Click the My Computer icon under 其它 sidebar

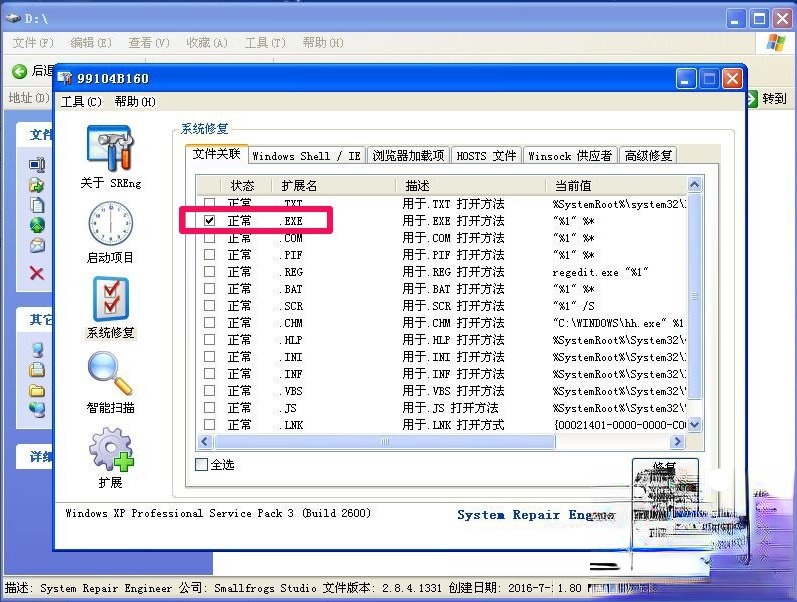(x=37, y=350)
